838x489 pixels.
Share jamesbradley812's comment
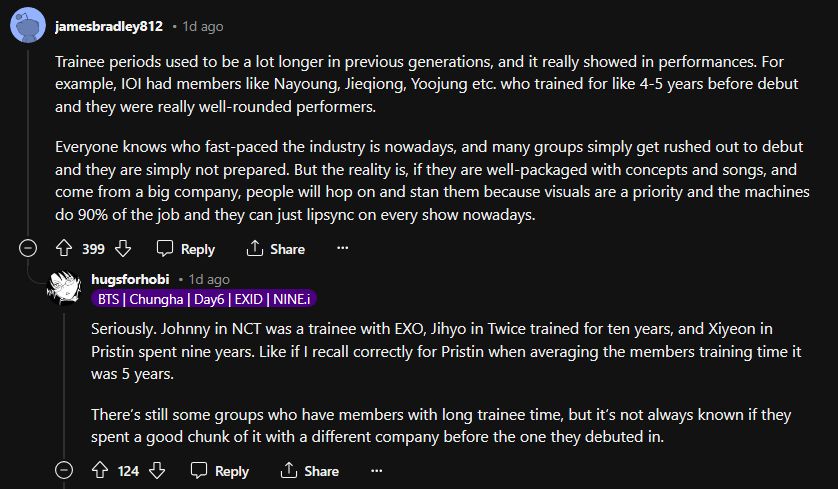point(276,248)
